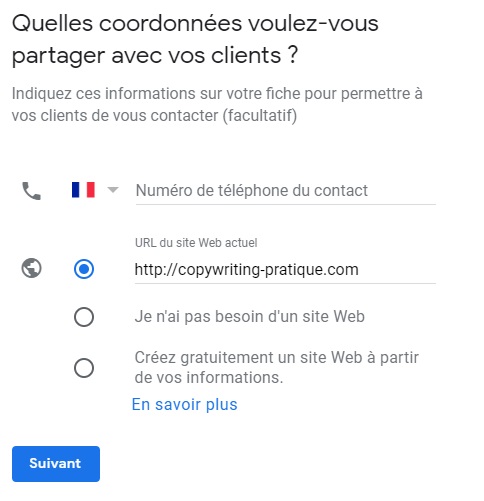
Task: Choose the no website needed radio option
Action: tap(84, 317)
